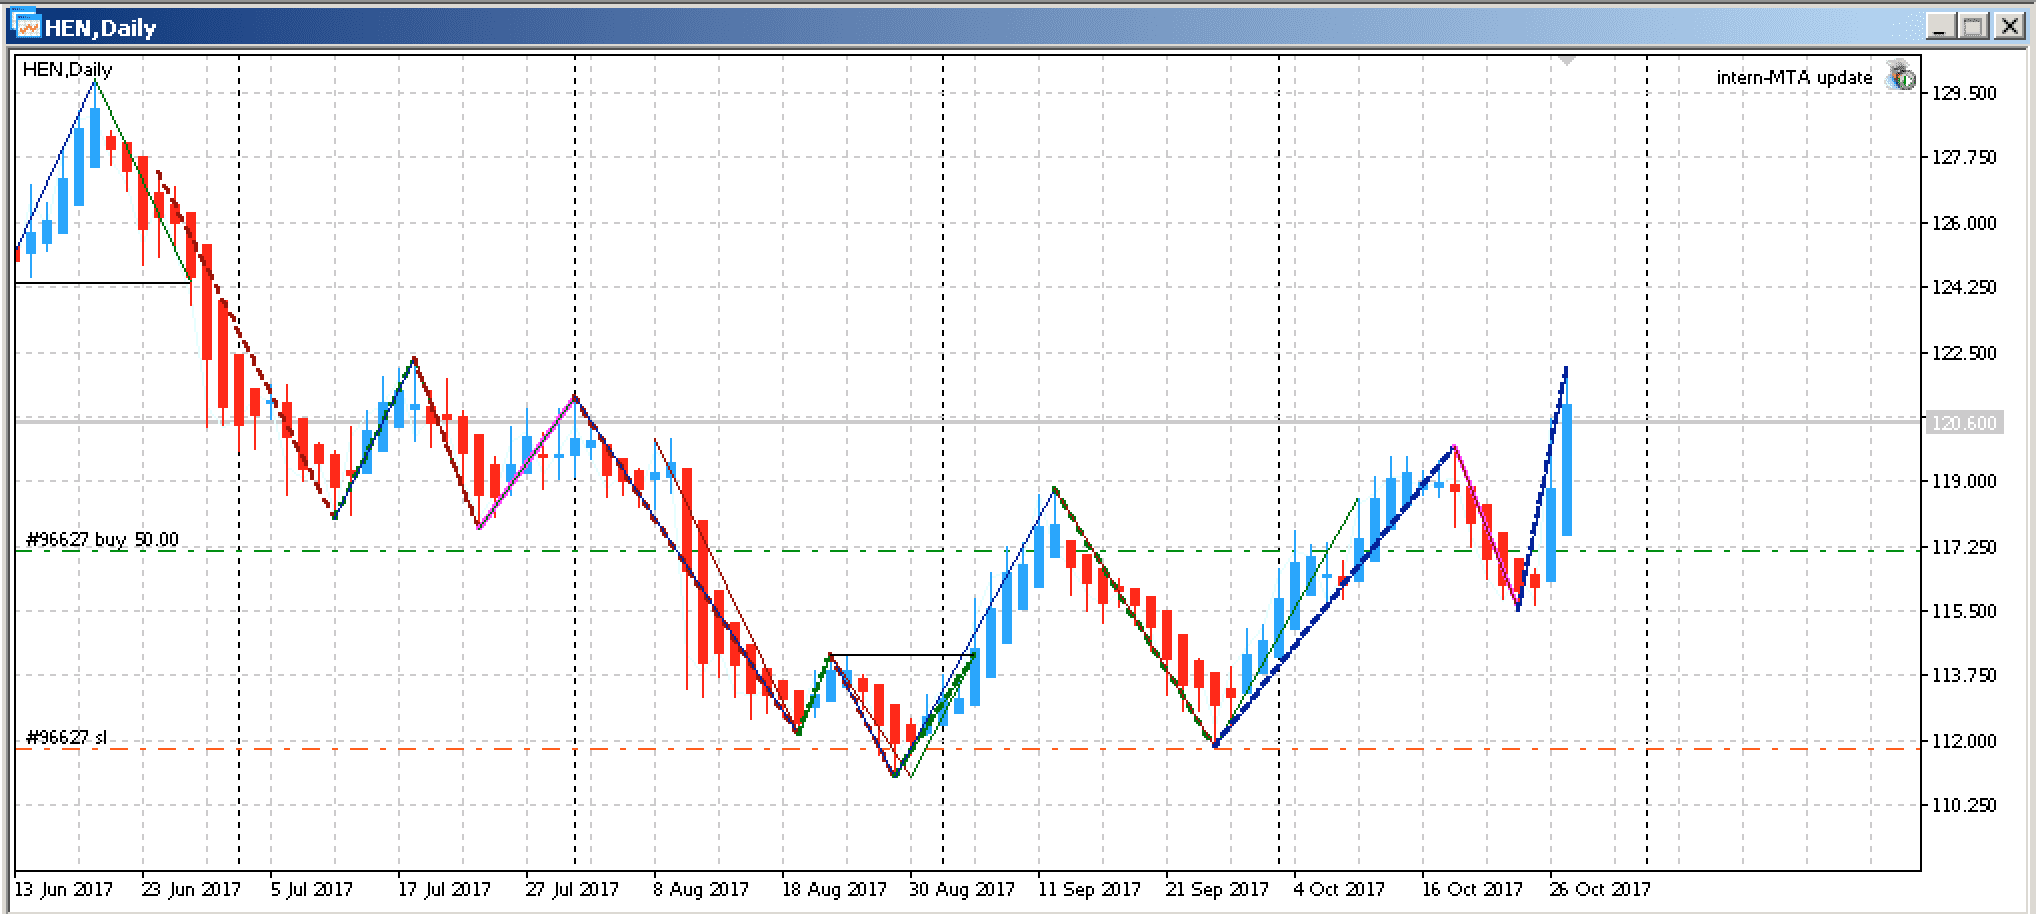Click the last blue candle of 26 Oct
Viewport: 2038px width, 914px height.
click(1567, 470)
